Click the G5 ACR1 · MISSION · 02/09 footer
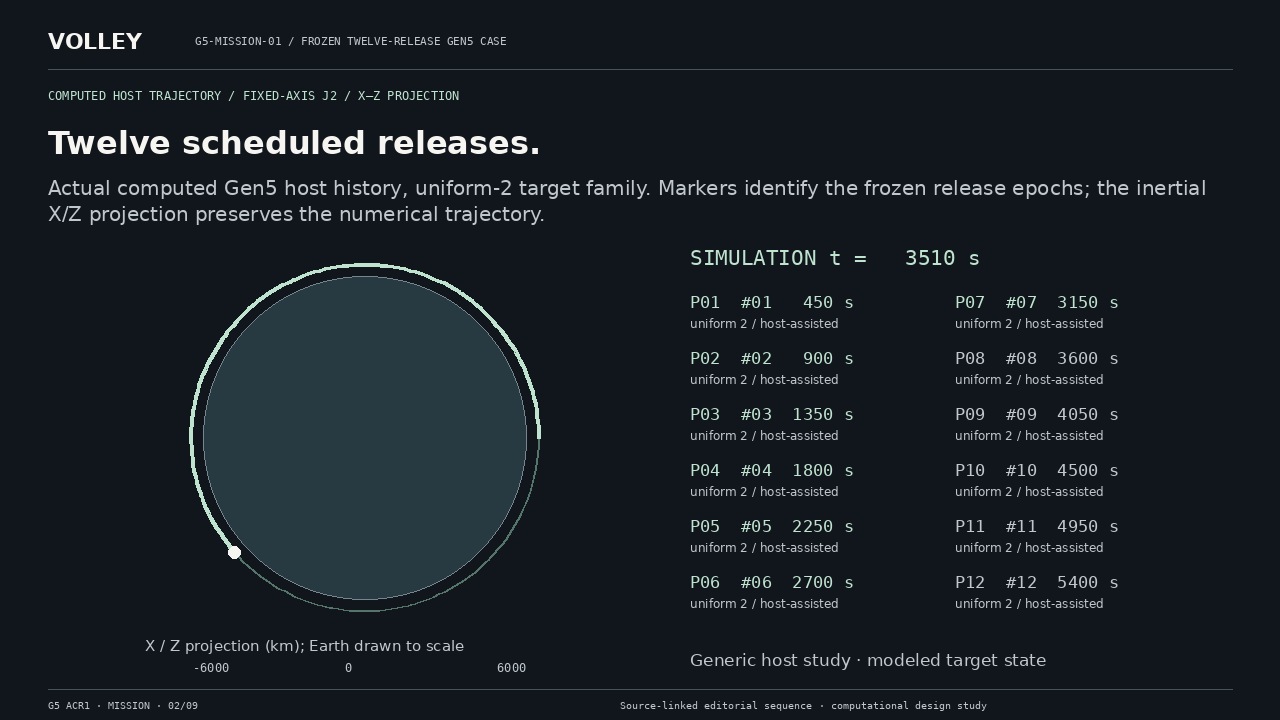This screenshot has height=720, width=1280. click(123, 706)
